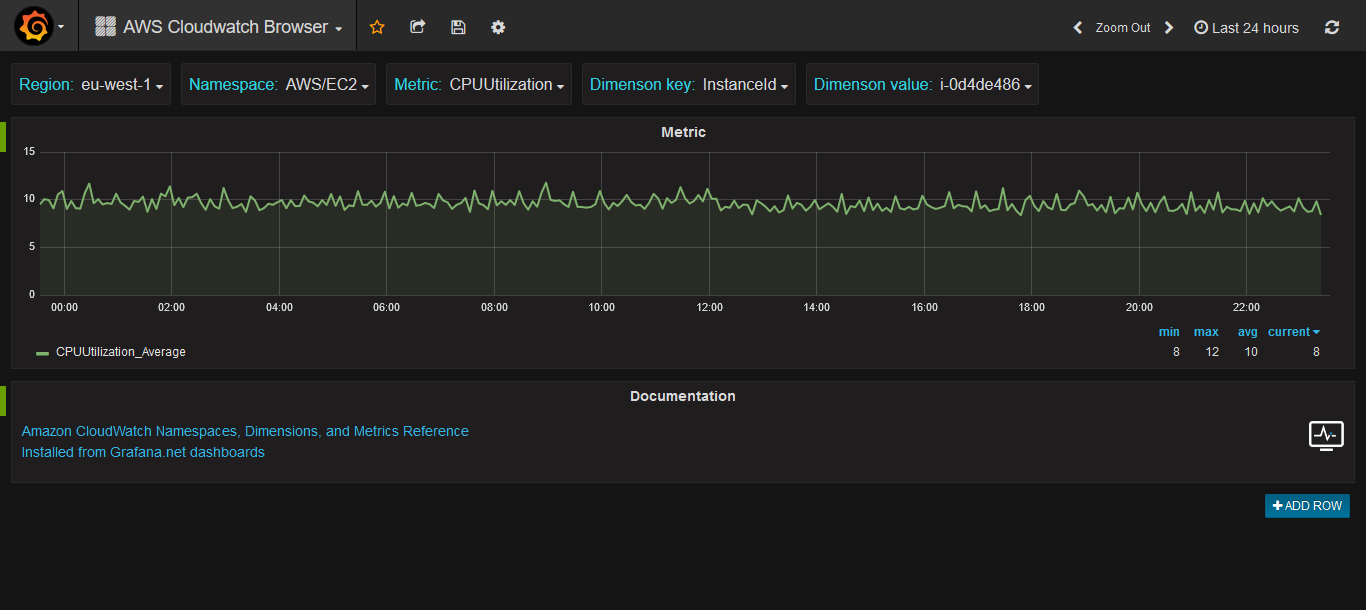Star this dashboard as favorite
This screenshot has width=1366, height=610.
(x=377, y=27)
